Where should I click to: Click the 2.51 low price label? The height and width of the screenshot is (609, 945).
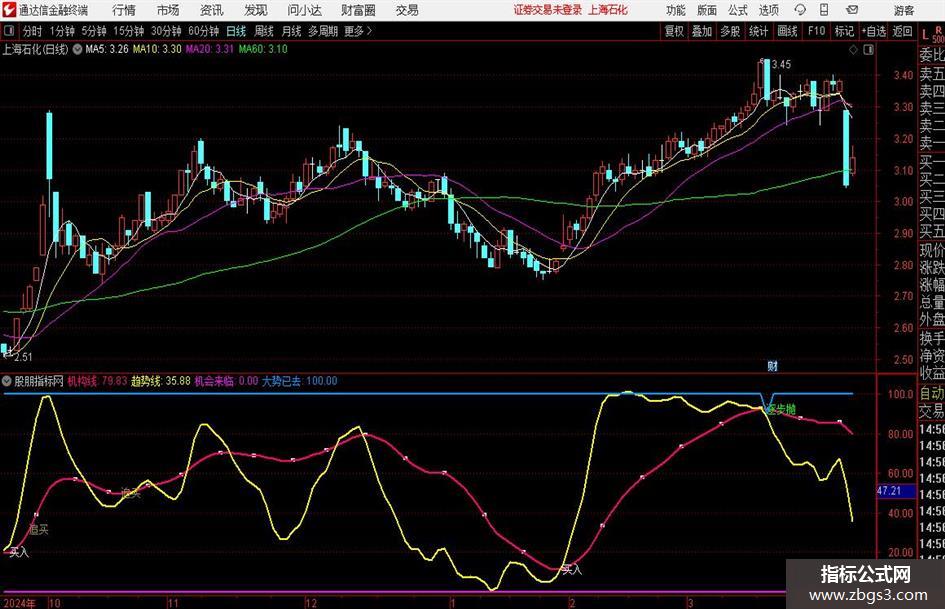(x=23, y=357)
